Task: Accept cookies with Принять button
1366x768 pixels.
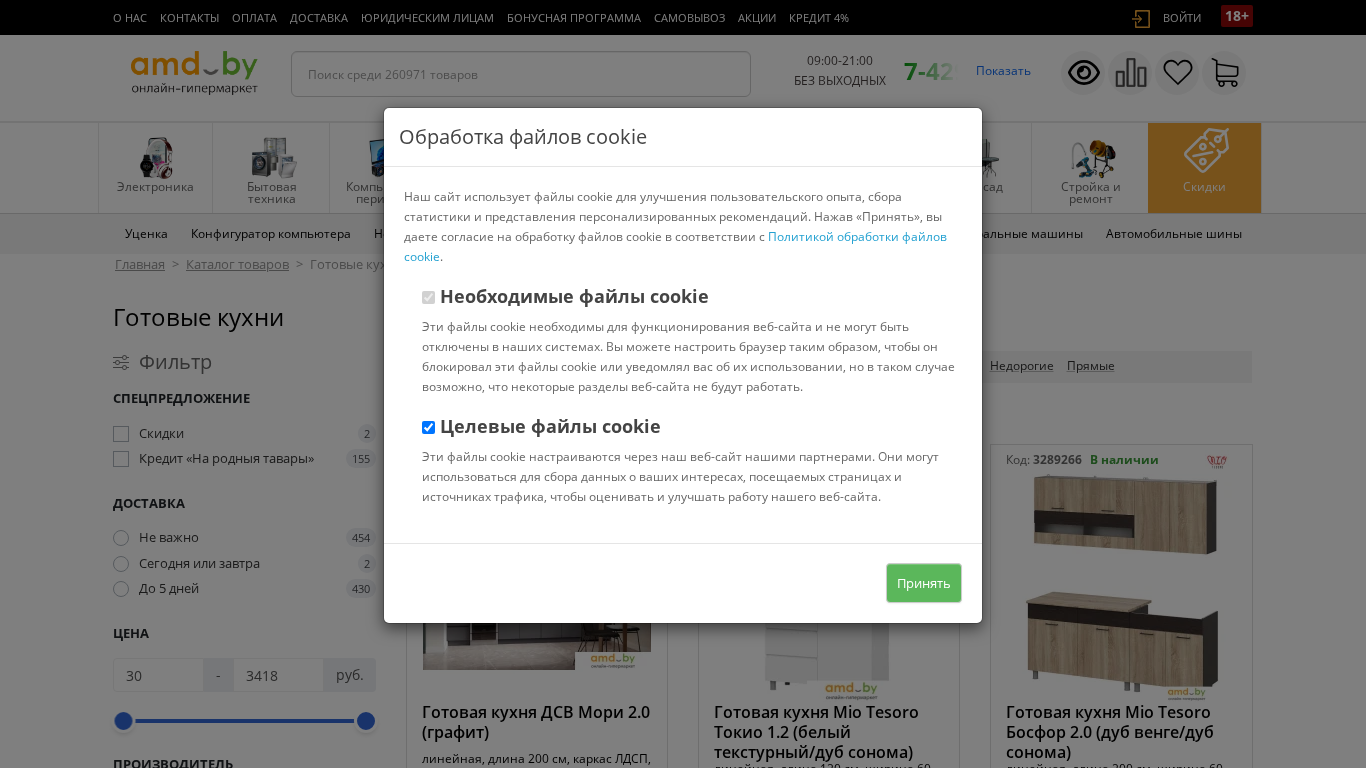Action: (x=924, y=583)
